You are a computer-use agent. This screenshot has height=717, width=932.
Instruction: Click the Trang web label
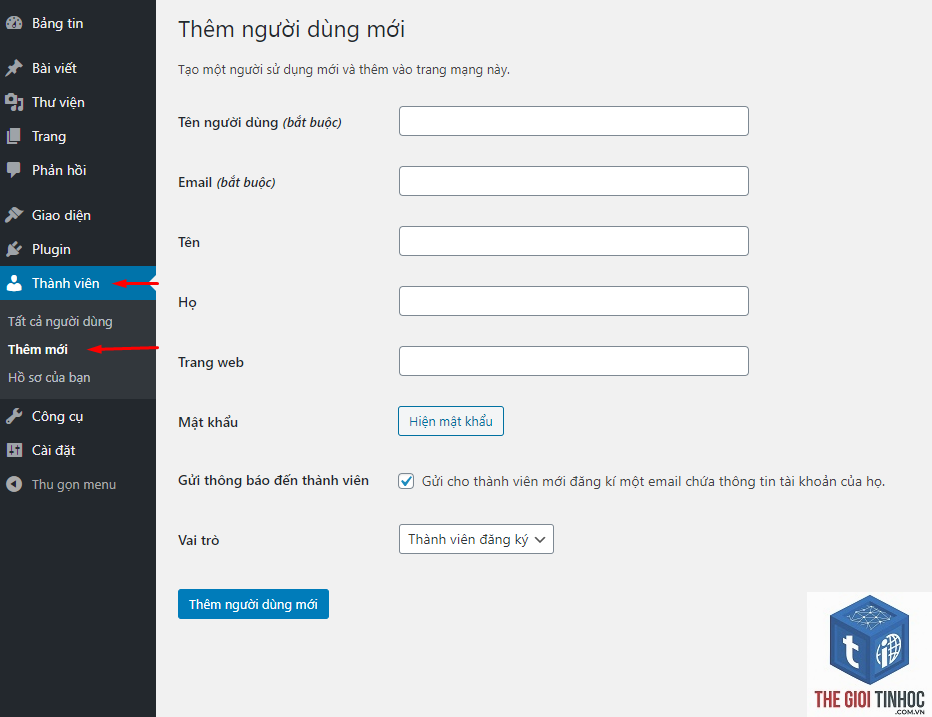point(210,363)
